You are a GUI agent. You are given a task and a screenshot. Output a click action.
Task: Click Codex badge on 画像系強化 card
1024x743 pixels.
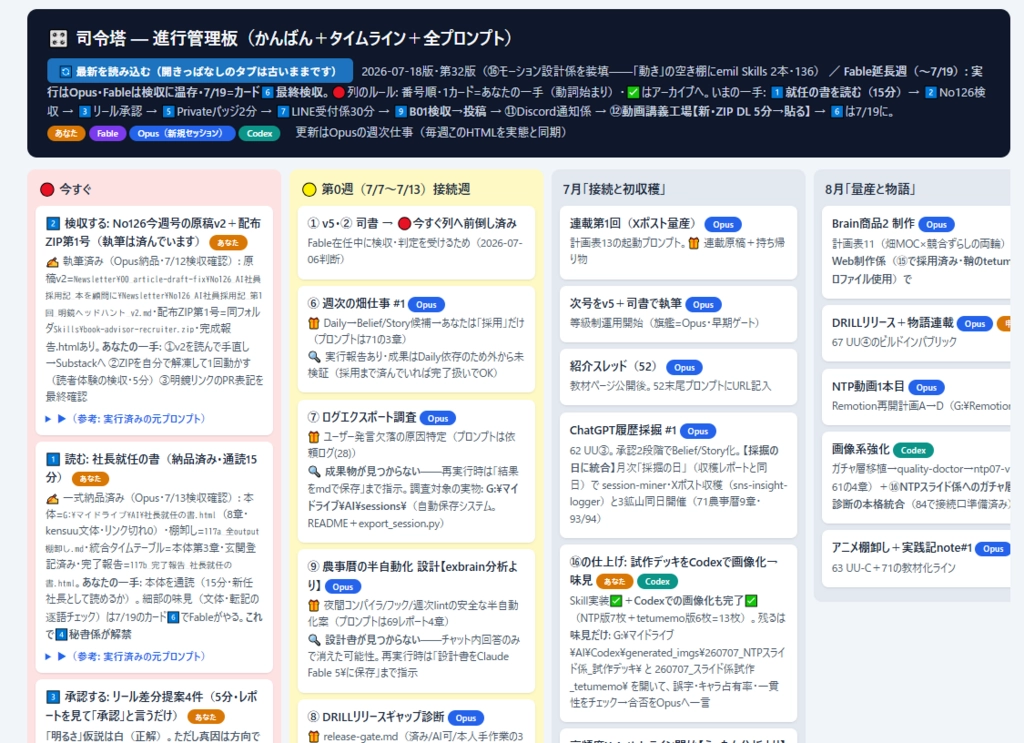[913, 450]
